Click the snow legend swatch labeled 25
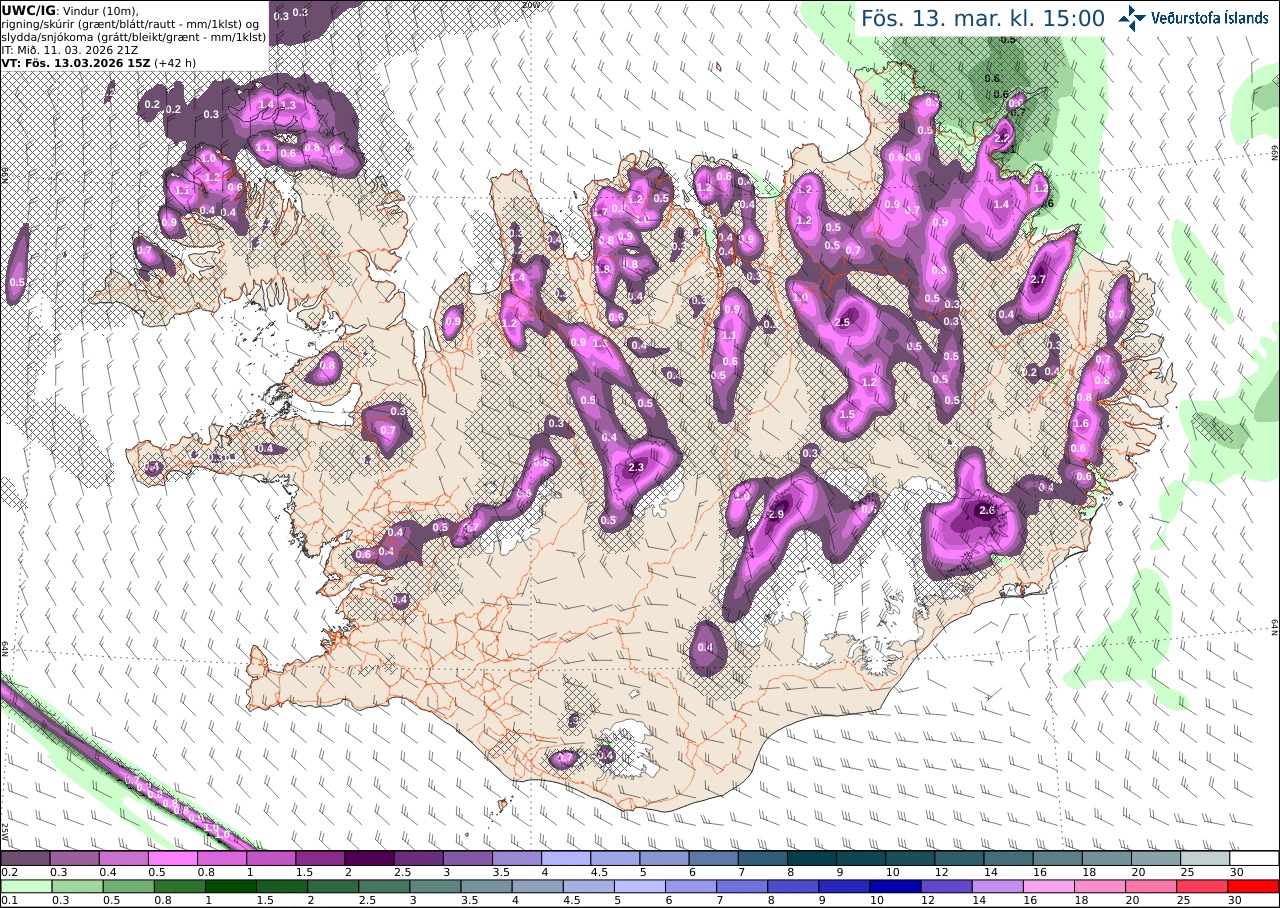The image size is (1280, 908). click(x=1205, y=858)
